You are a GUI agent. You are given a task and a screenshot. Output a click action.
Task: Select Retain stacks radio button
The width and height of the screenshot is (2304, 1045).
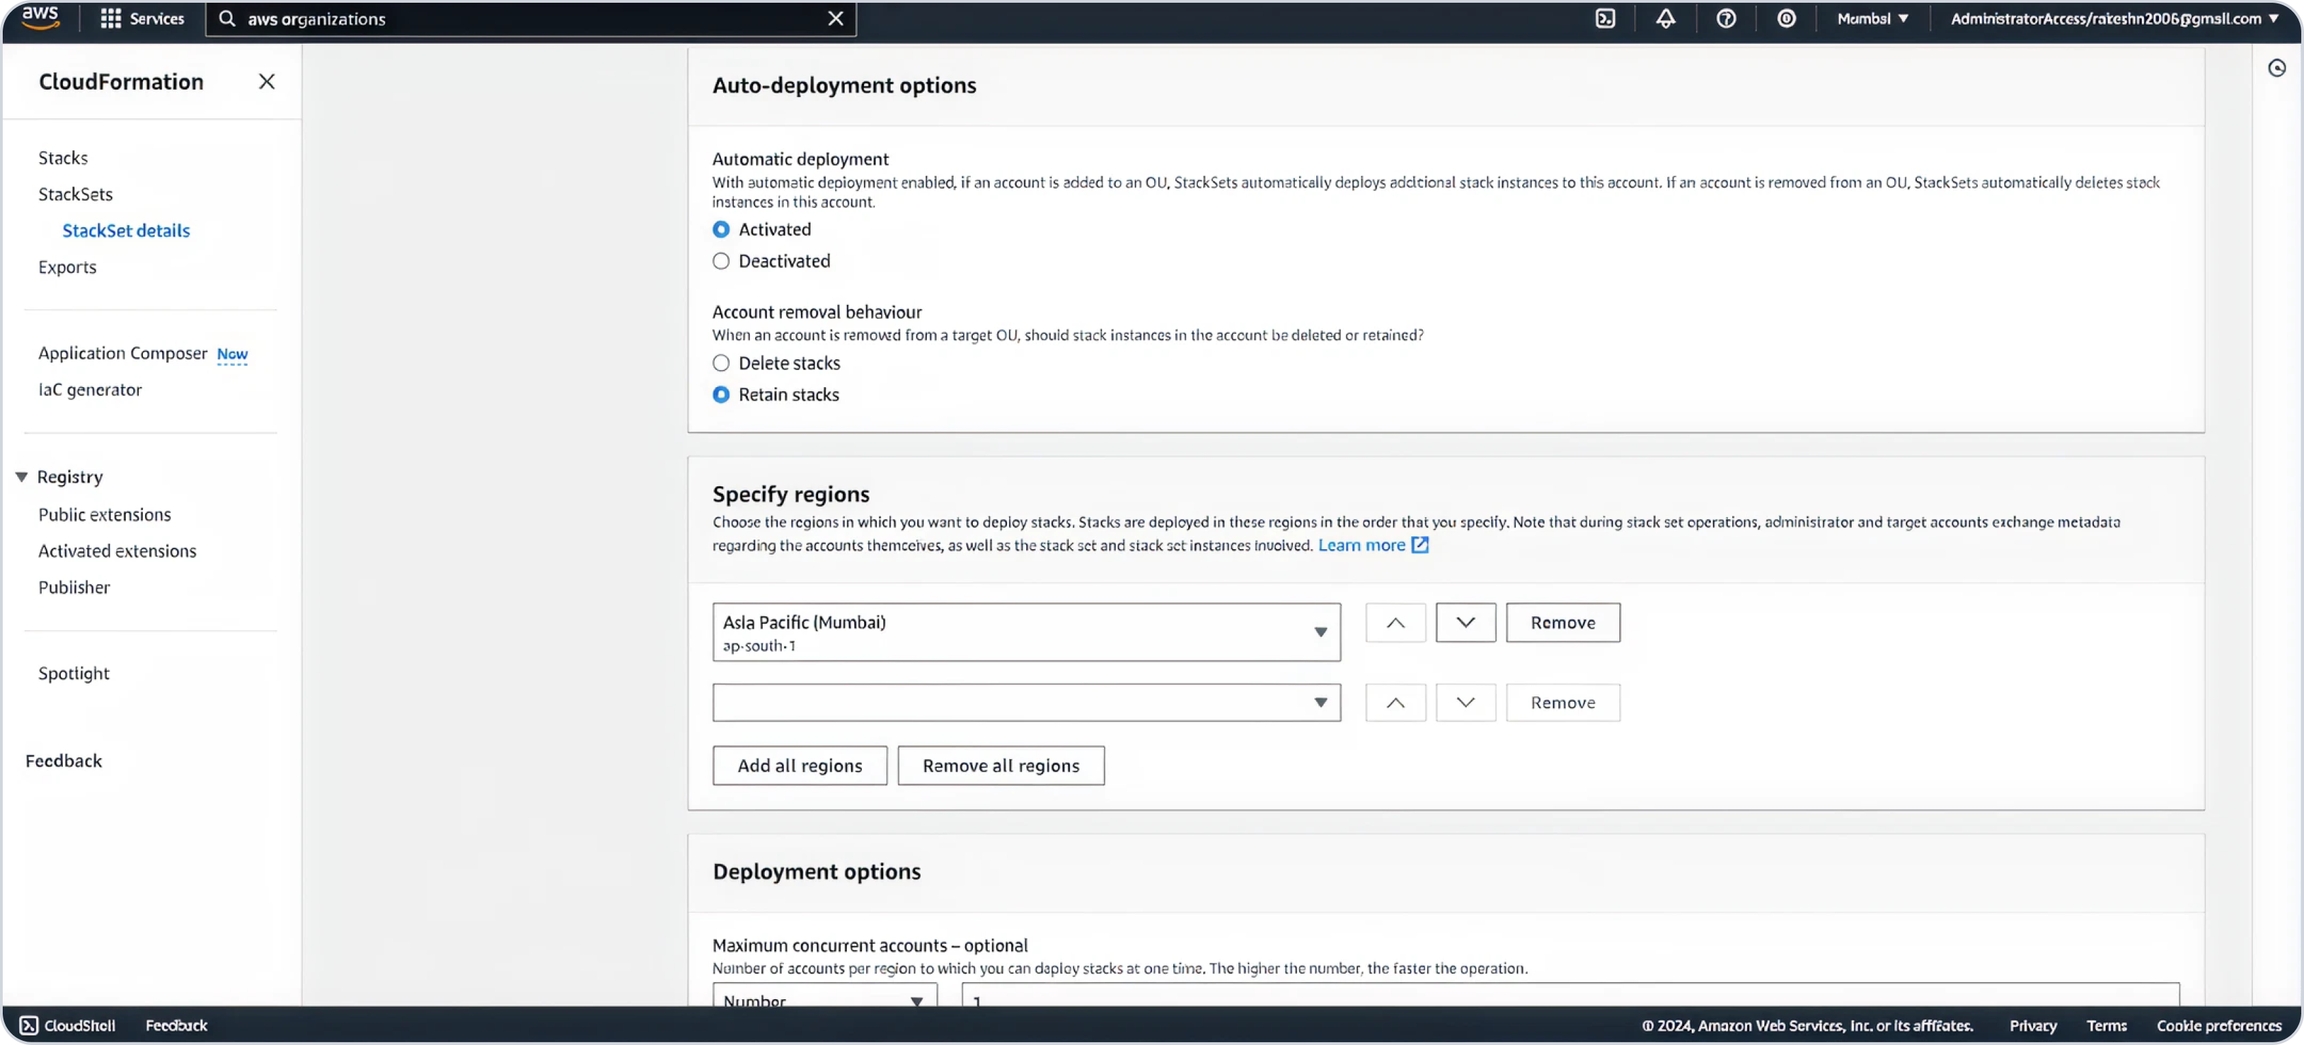721,395
